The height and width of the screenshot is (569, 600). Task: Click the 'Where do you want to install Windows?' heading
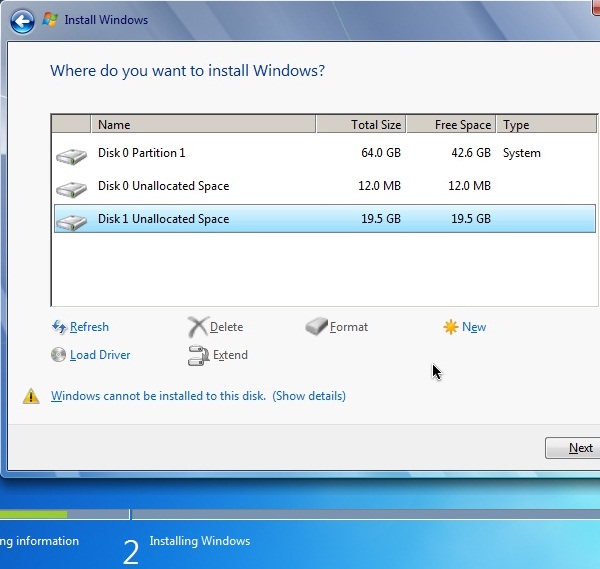coord(188,71)
